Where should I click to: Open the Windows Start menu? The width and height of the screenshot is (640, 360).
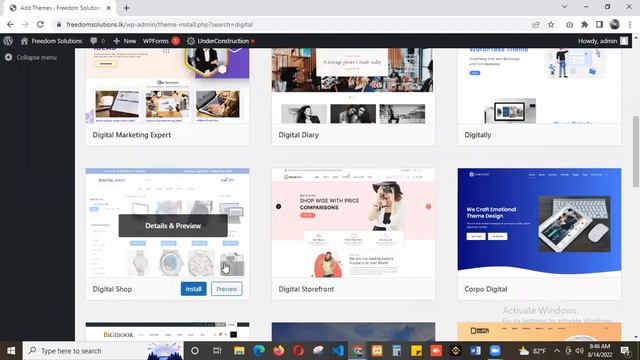(11, 351)
